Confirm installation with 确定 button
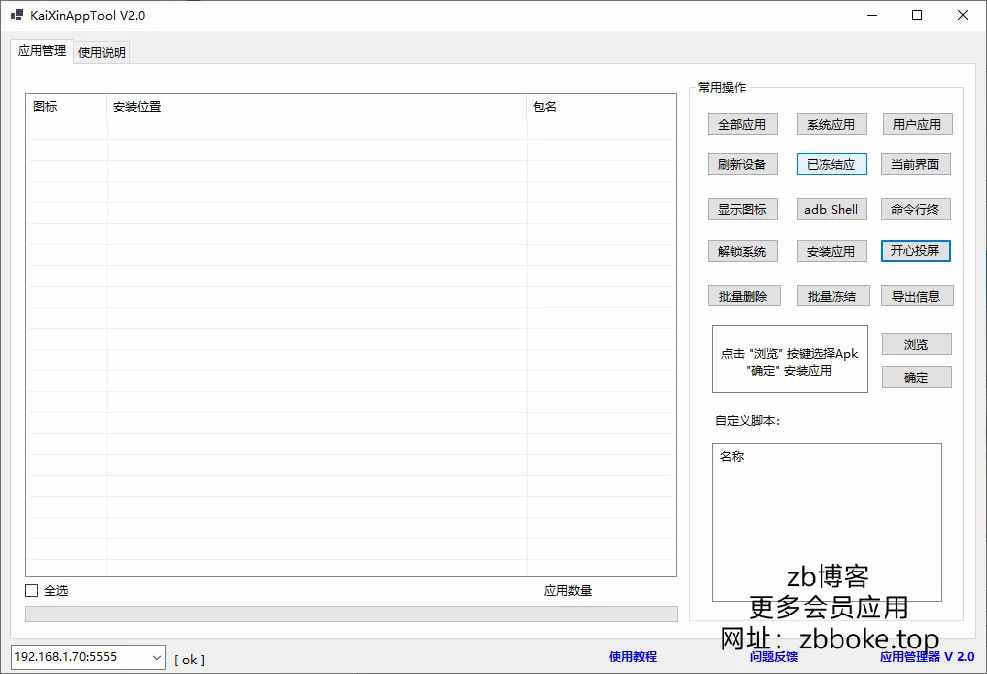This screenshot has width=987, height=674. (x=916, y=377)
